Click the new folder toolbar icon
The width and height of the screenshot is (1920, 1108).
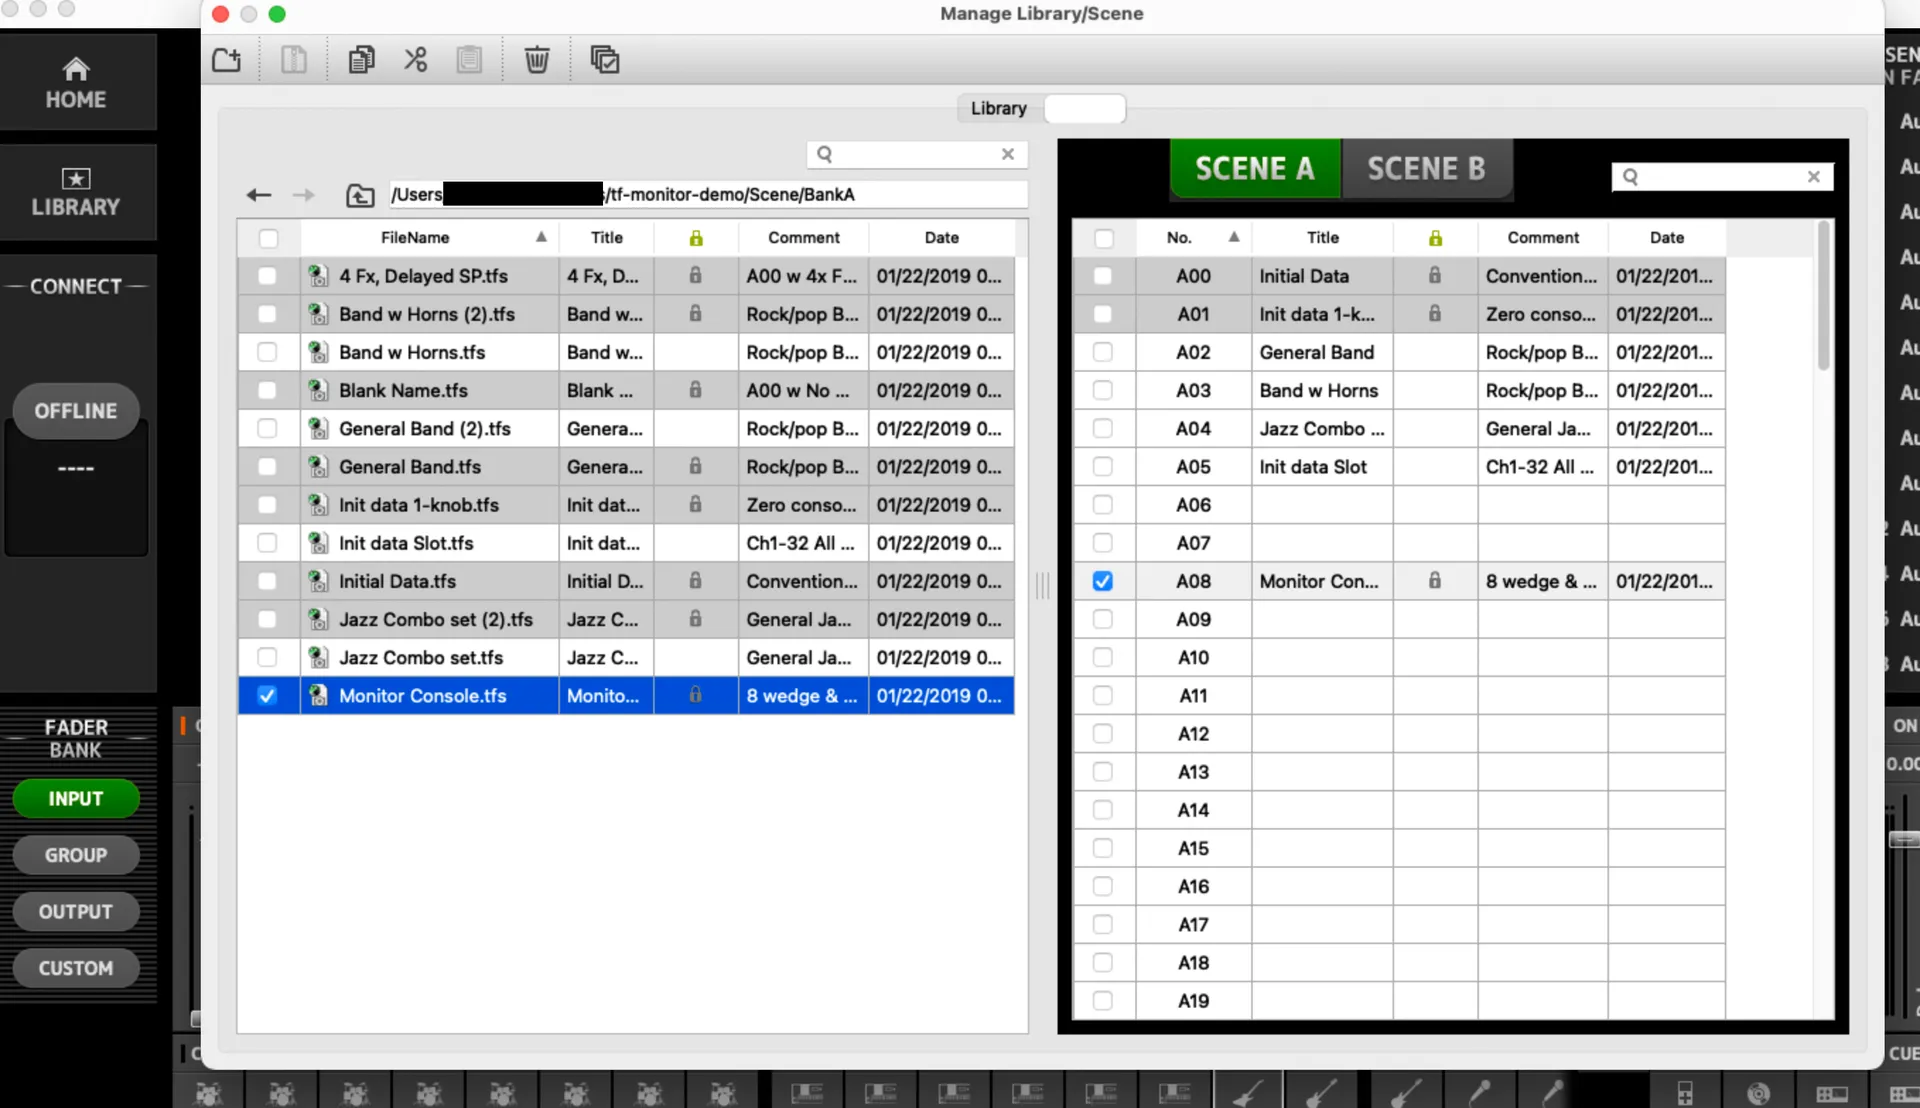[227, 60]
